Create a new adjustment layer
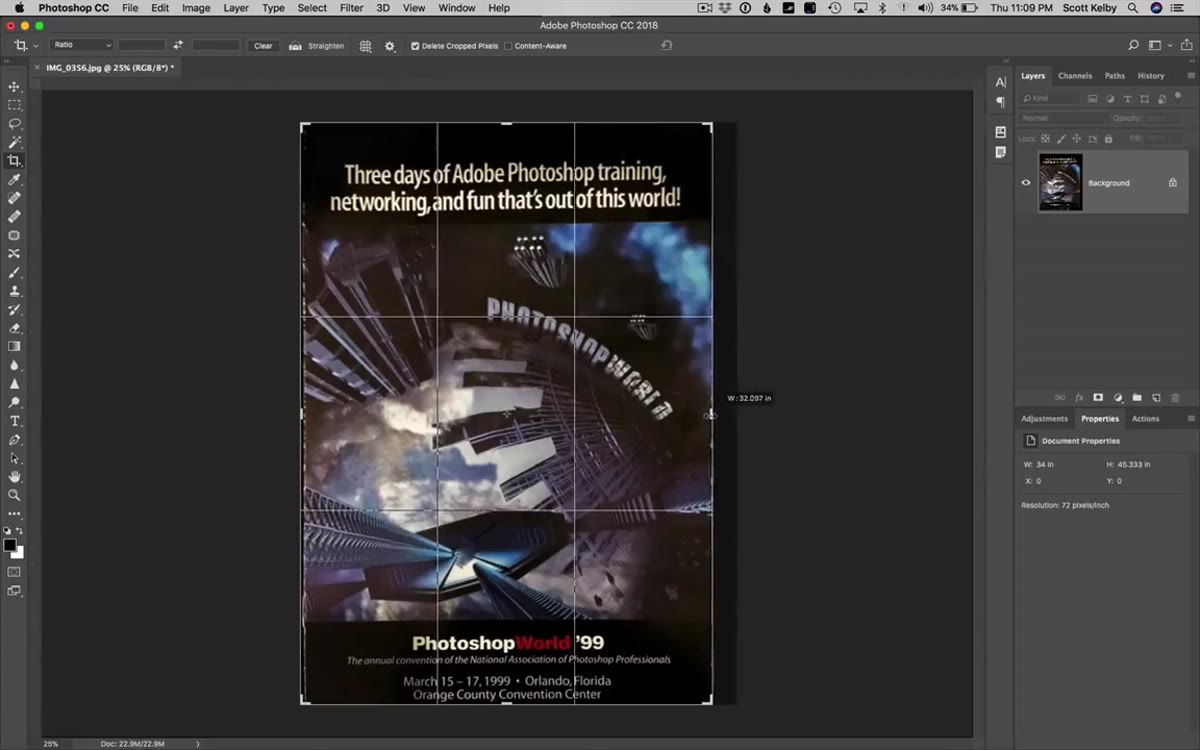The width and height of the screenshot is (1200, 750). pos(1117,398)
